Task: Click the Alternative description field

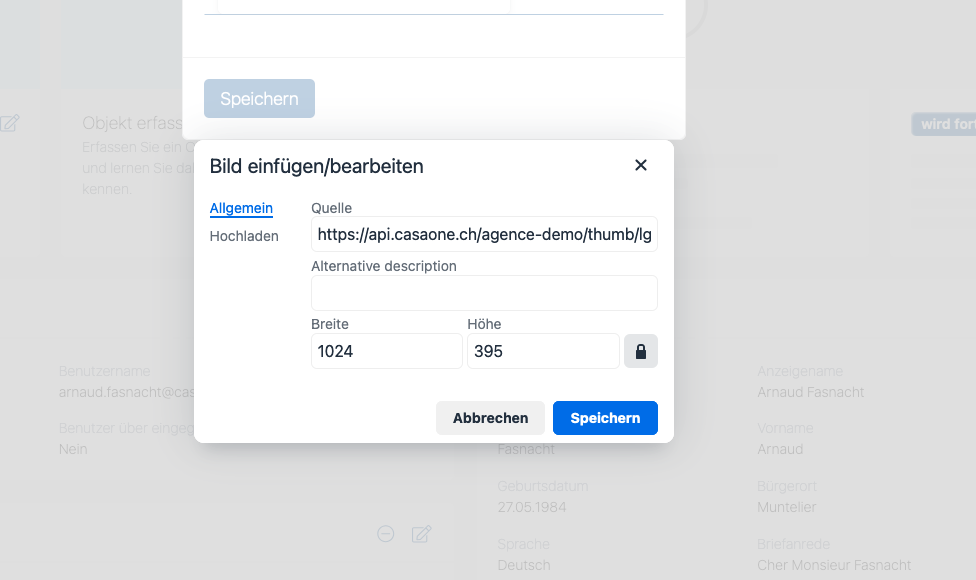Action: point(484,293)
